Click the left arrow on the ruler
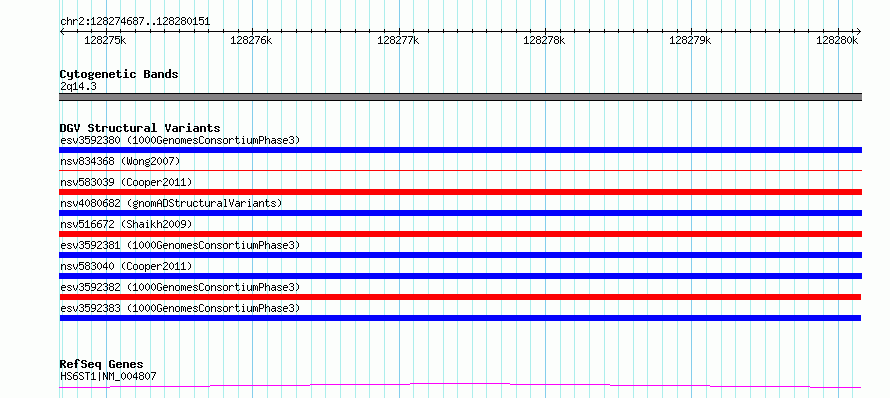890x398 pixels. pyautogui.click(x=62, y=31)
